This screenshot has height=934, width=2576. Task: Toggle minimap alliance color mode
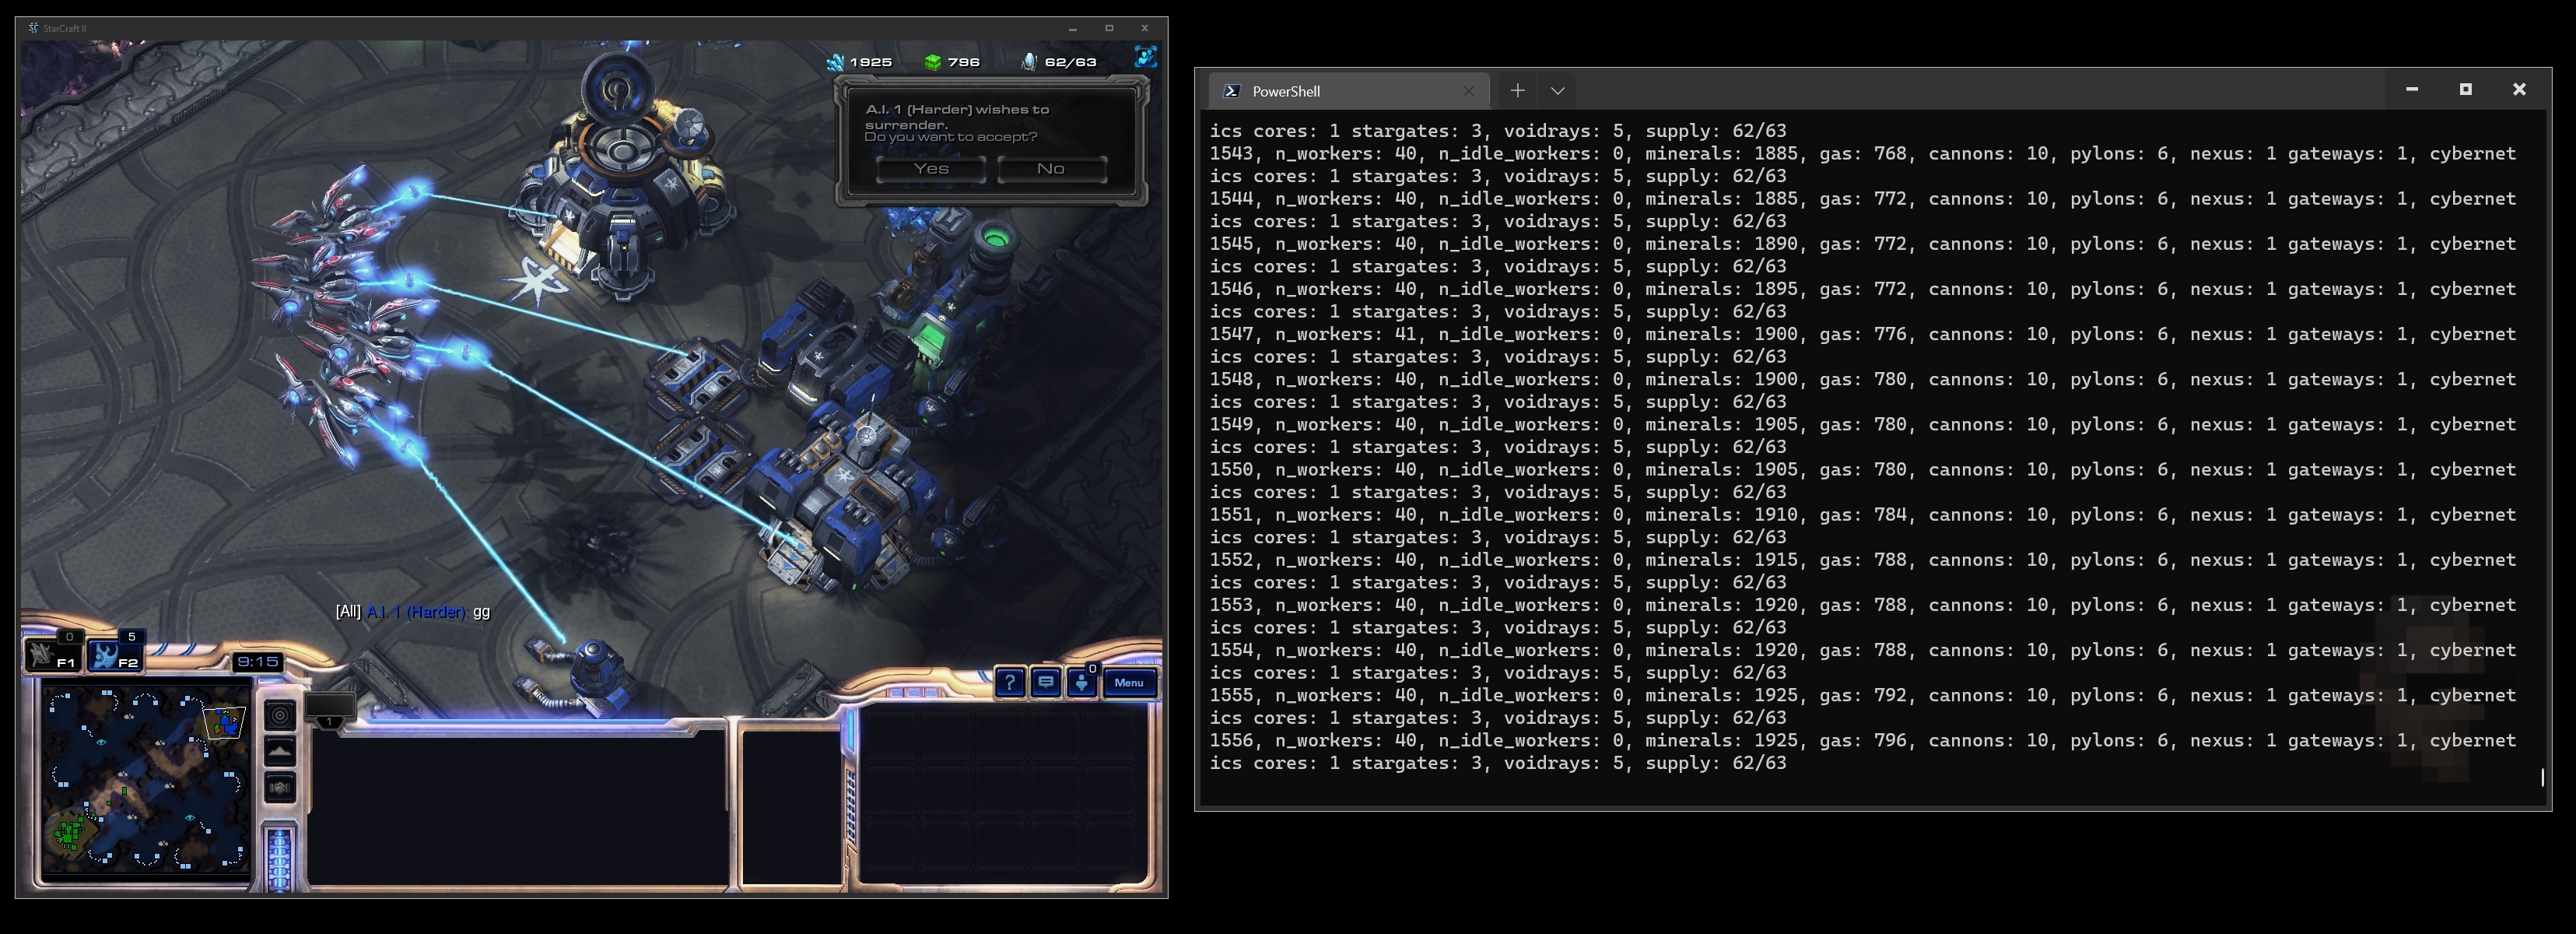coord(280,787)
